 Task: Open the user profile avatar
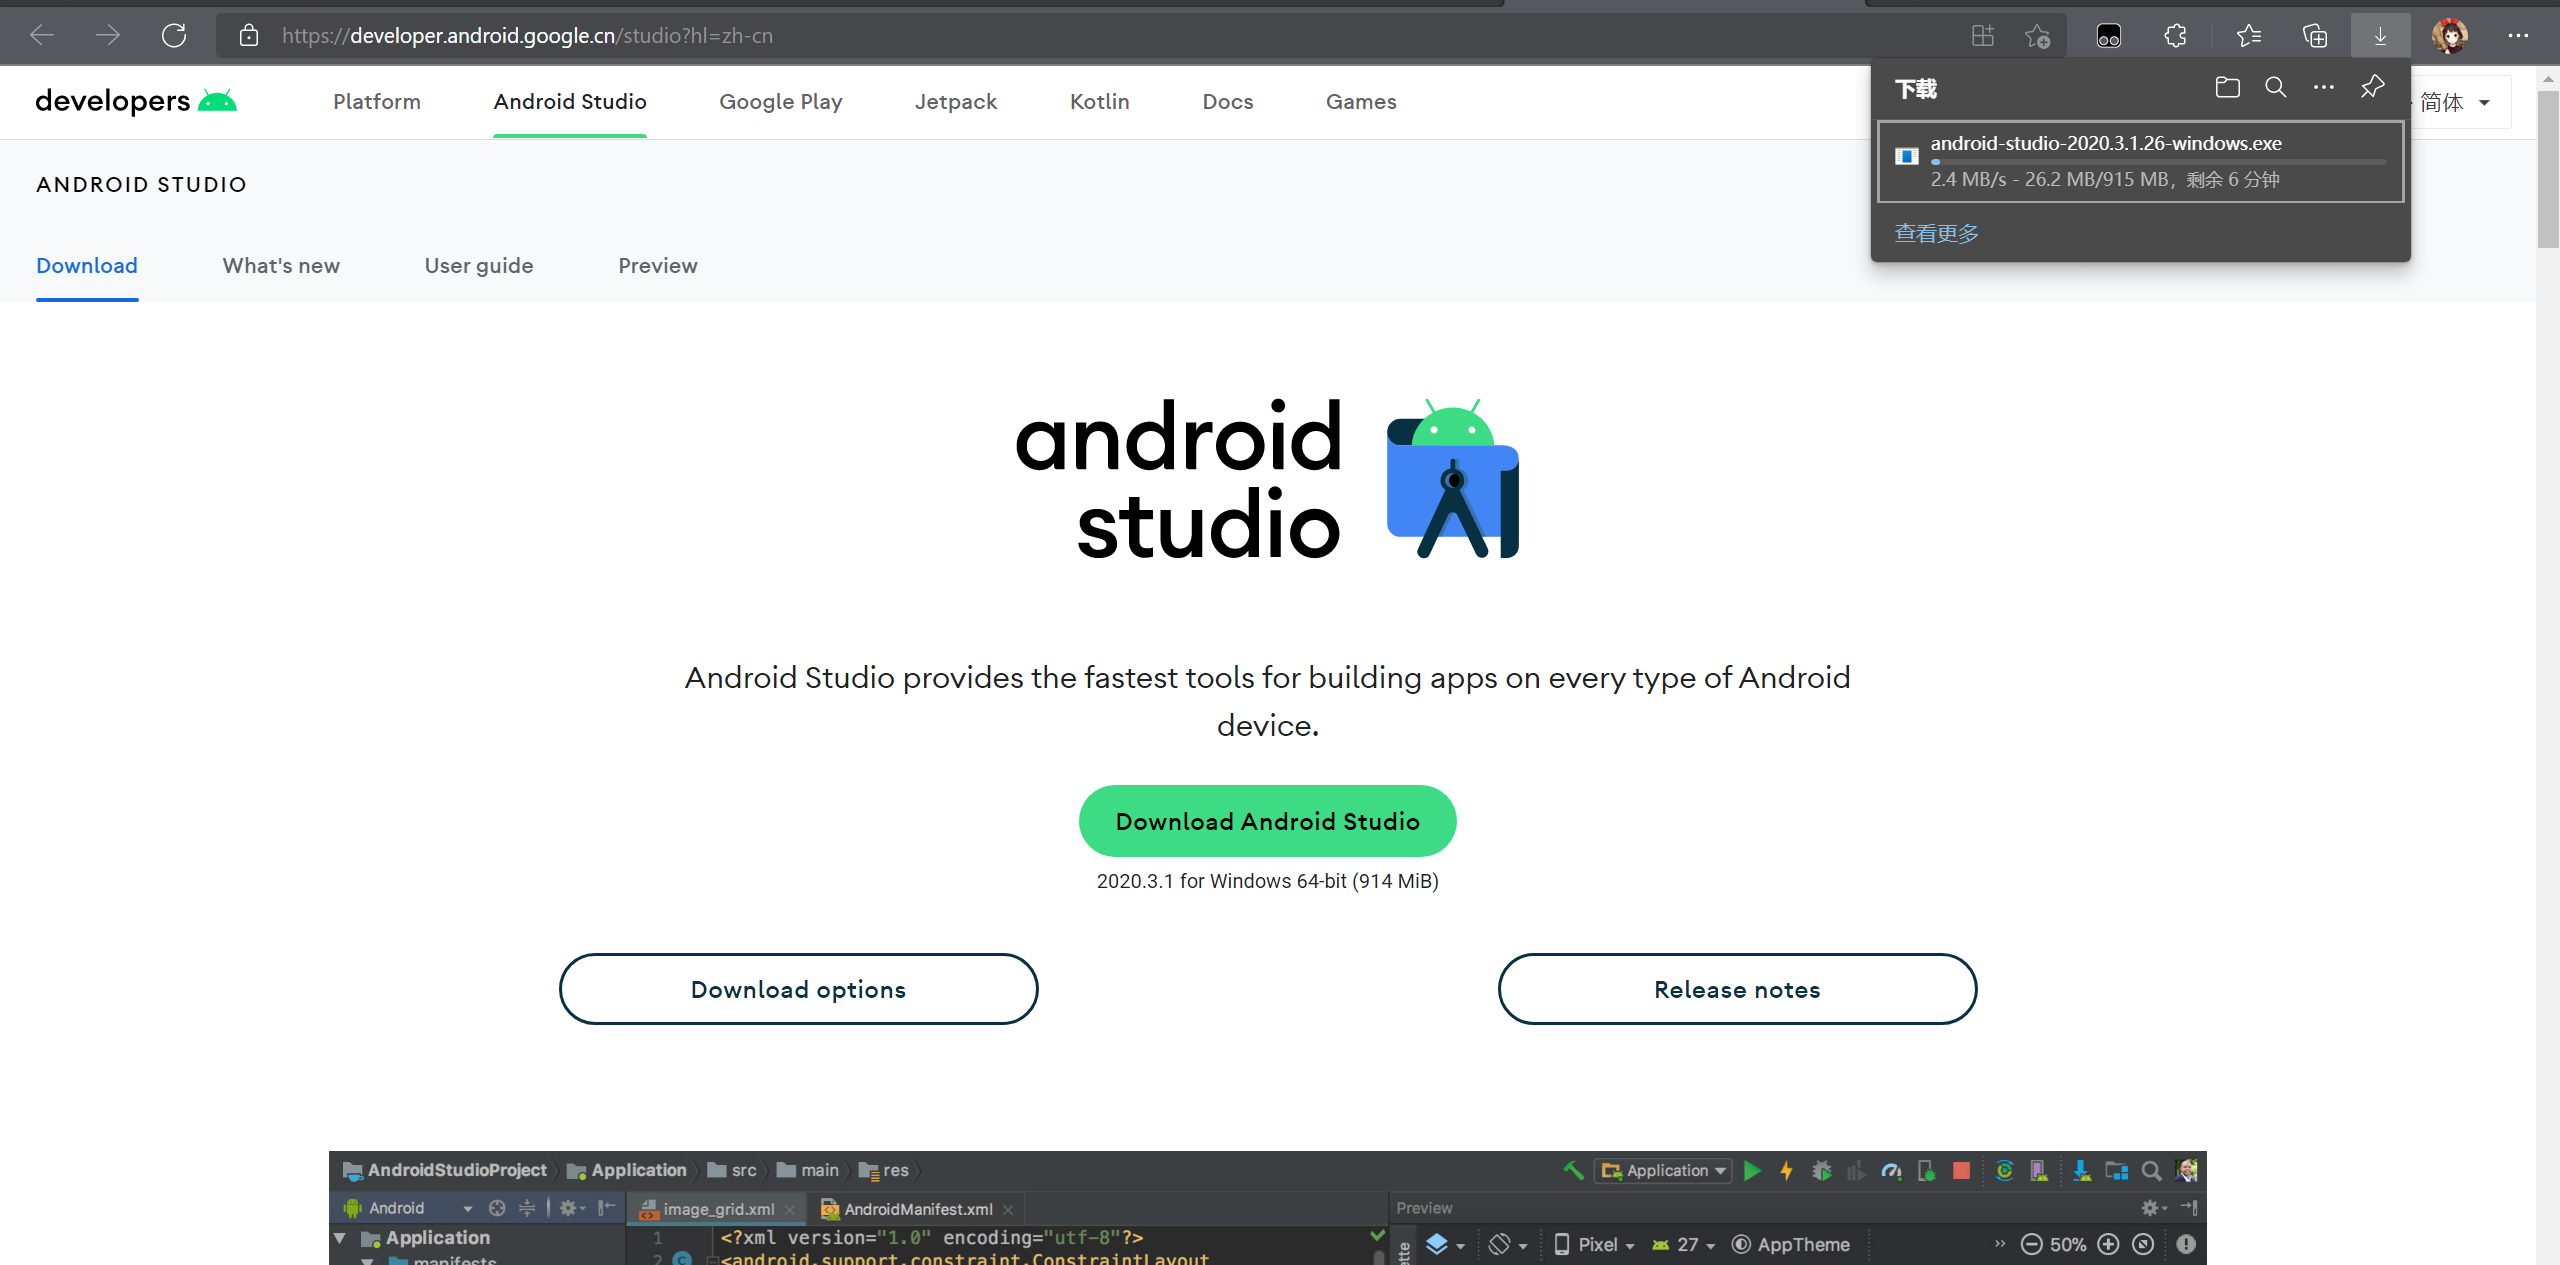2450,36
